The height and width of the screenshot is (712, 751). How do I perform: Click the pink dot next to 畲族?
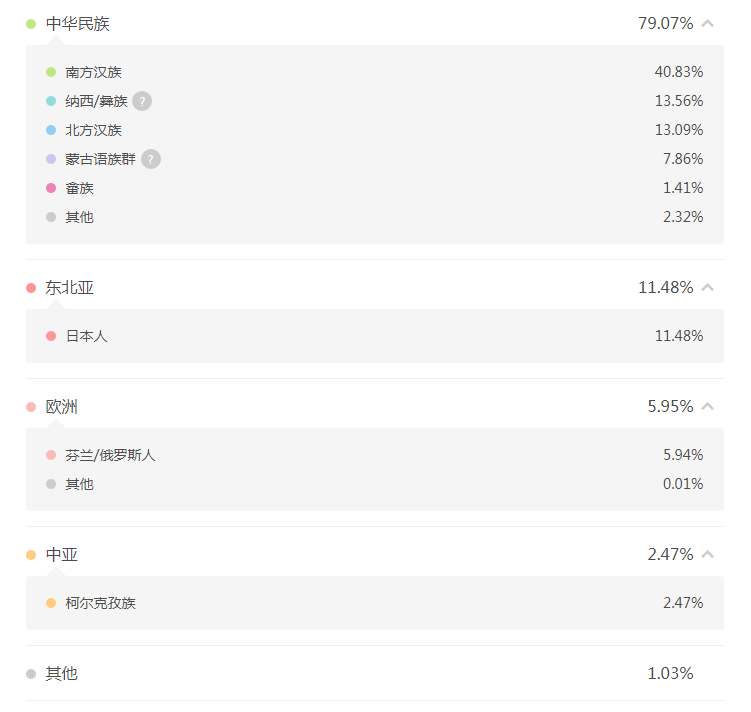click(51, 188)
